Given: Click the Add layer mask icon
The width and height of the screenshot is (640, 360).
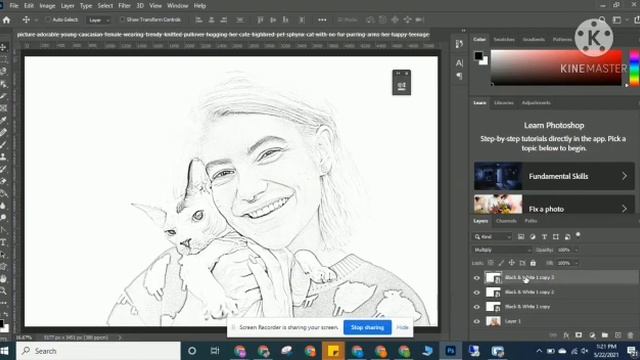Looking at the screenshot, I should coord(579,335).
